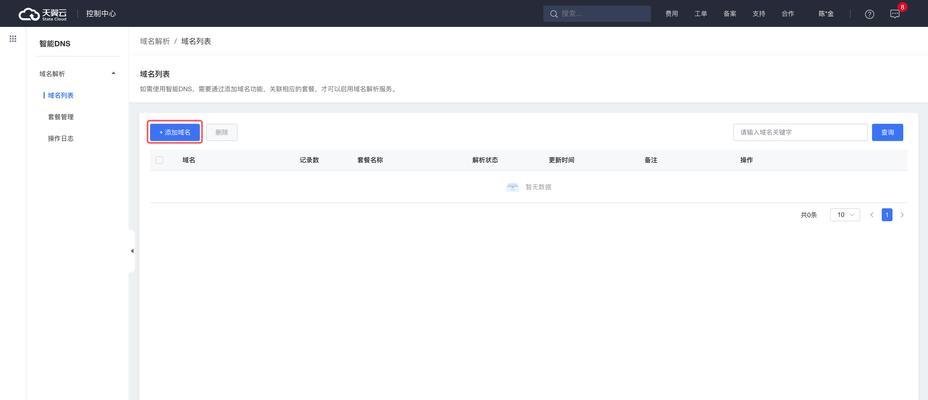928x400 pixels.
Task: Click the search magnifier icon
Action: [x=554, y=14]
